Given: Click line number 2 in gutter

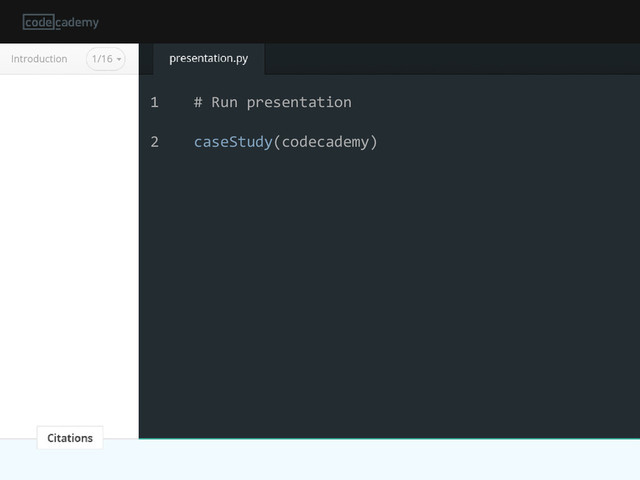Looking at the screenshot, I should click(x=154, y=142).
